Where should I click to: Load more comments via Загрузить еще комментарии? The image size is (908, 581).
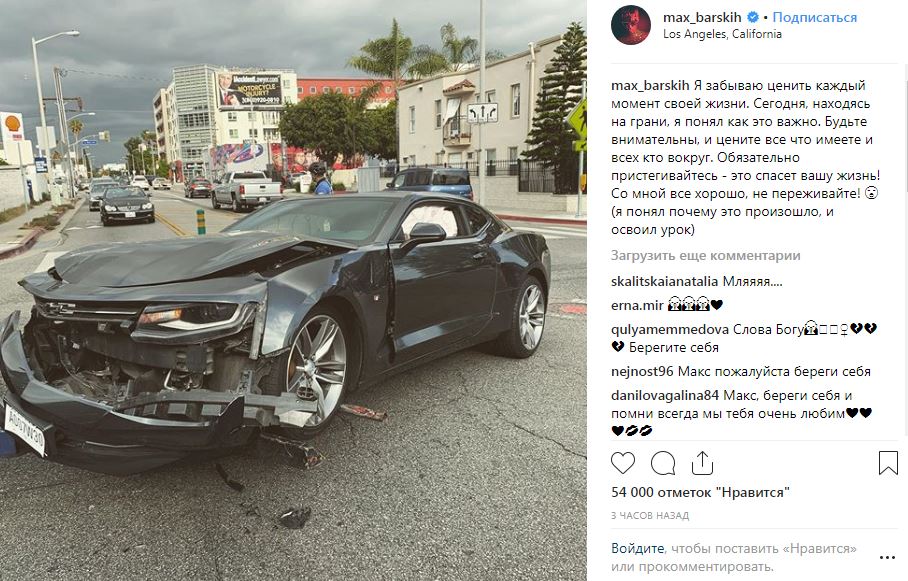point(705,255)
